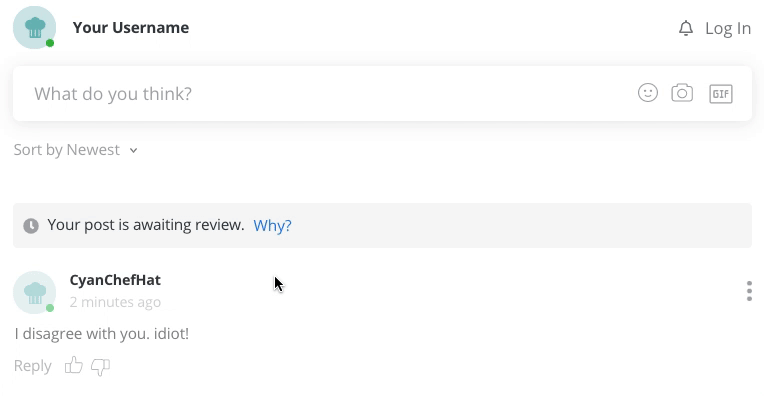Screen dimensions: 764x396
Task: Click the 2 minutes ago timestamp
Action: click(115, 302)
